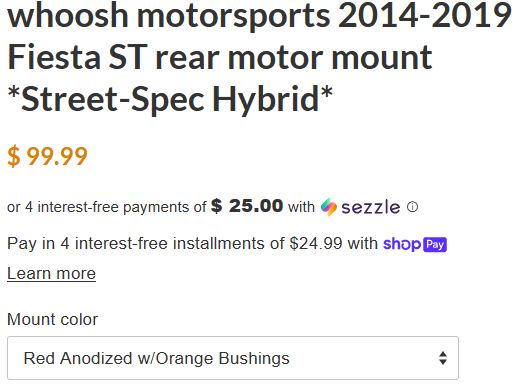Open the Mount color select box

click(233, 358)
